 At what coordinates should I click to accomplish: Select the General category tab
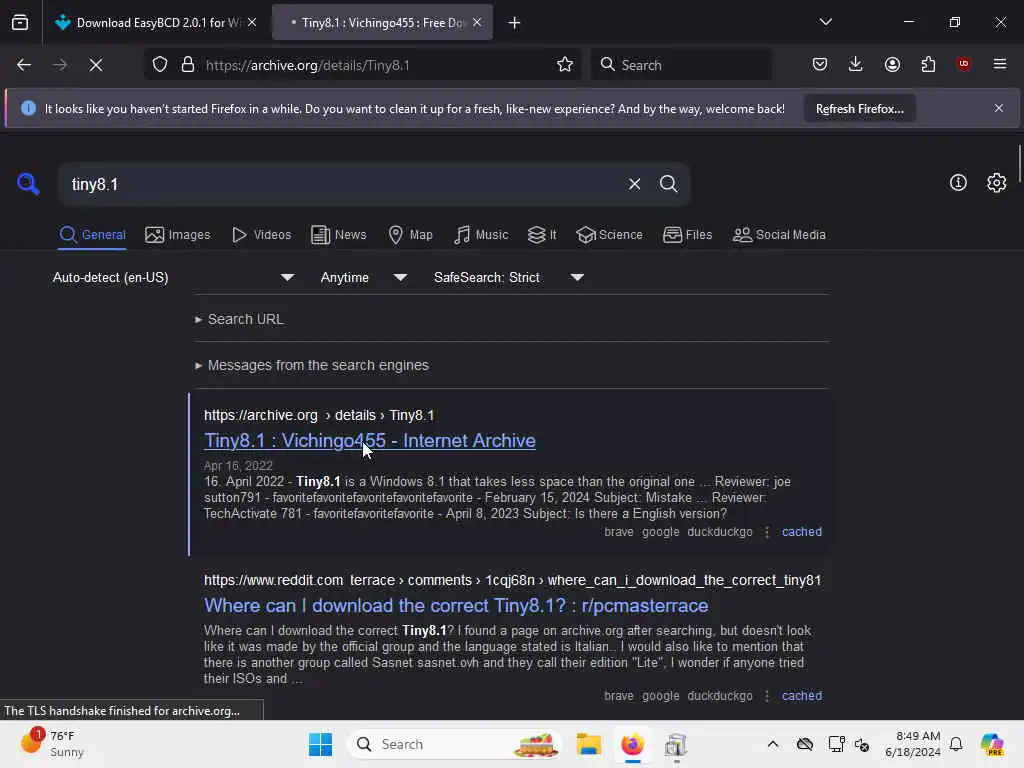pyautogui.click(x=92, y=234)
